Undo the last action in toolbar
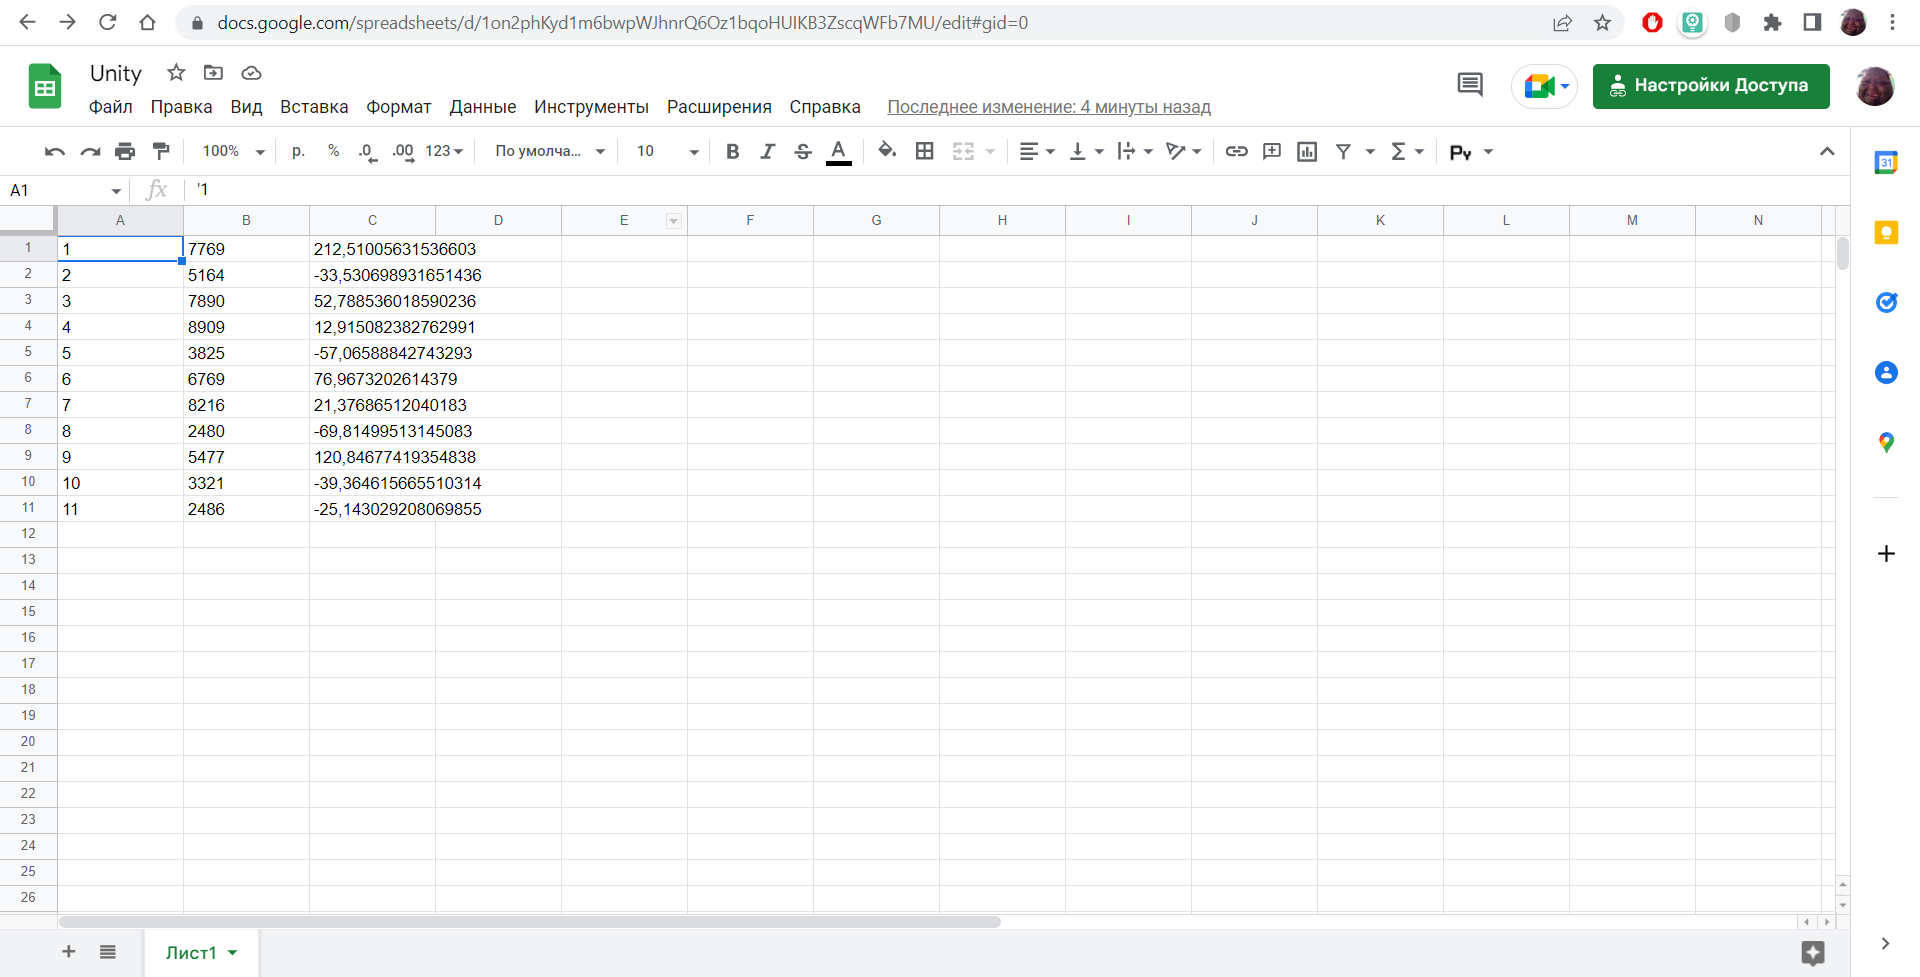This screenshot has width=1920, height=977. pyautogui.click(x=55, y=152)
